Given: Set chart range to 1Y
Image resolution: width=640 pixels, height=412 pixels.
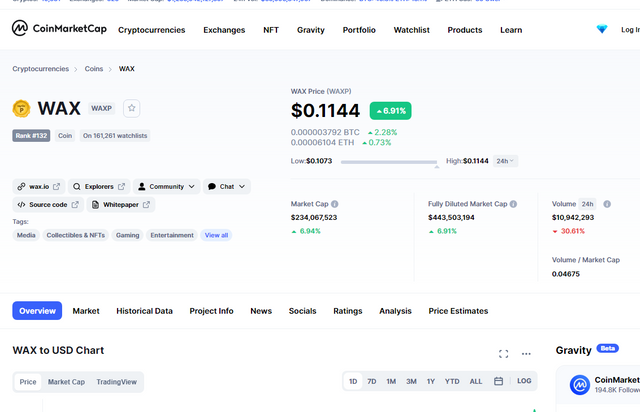Looking at the screenshot, I should [x=431, y=381].
